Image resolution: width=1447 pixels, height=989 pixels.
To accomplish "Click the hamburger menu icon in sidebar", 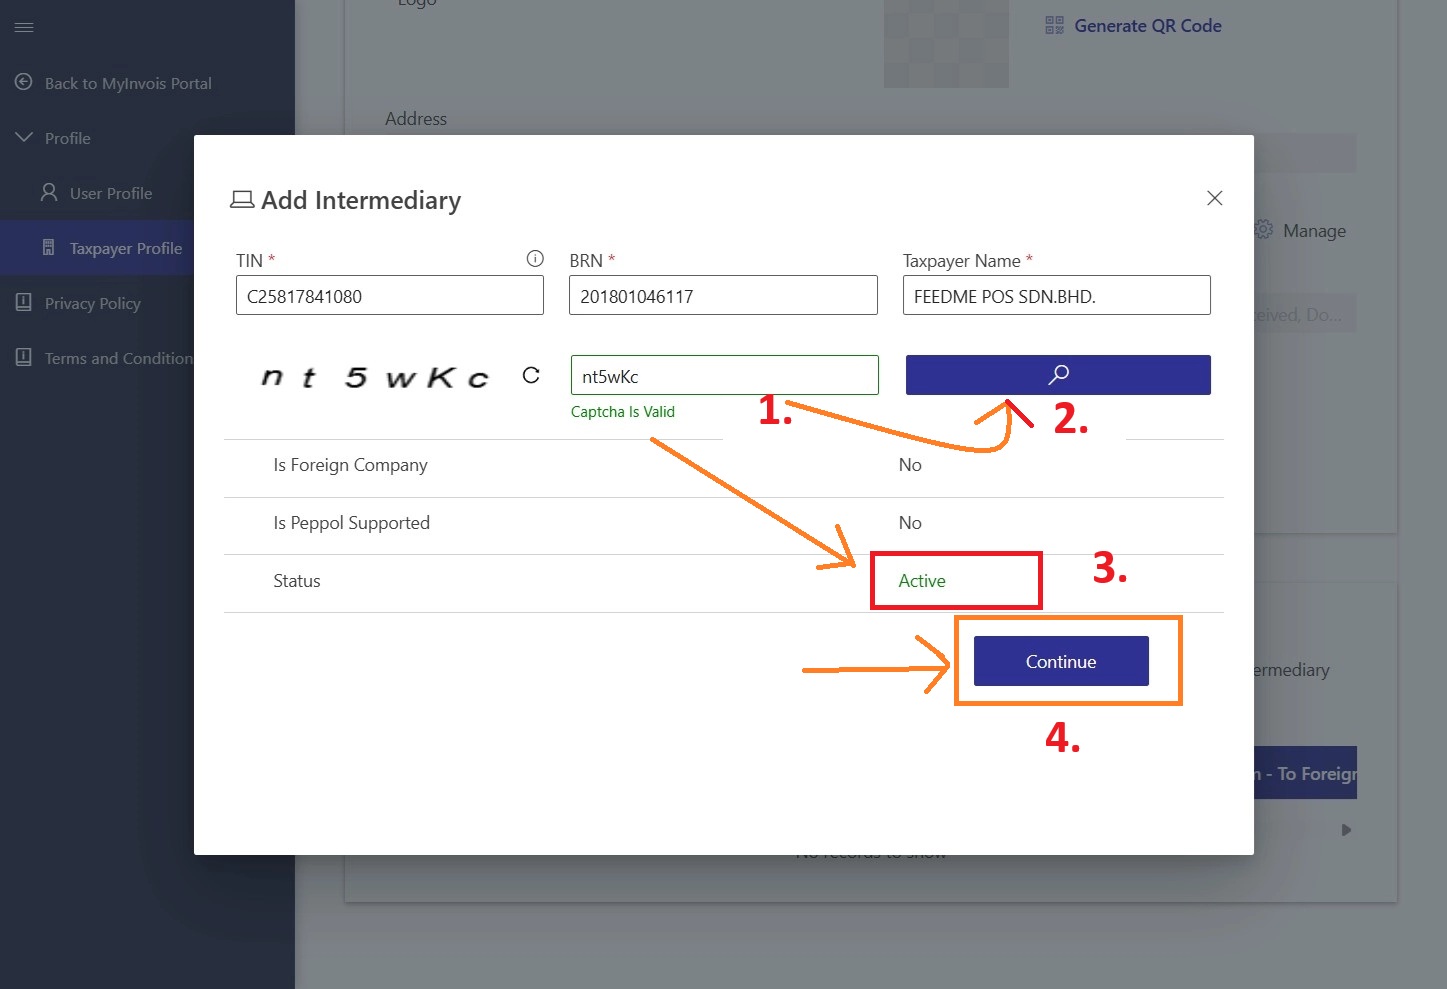I will tap(24, 27).
